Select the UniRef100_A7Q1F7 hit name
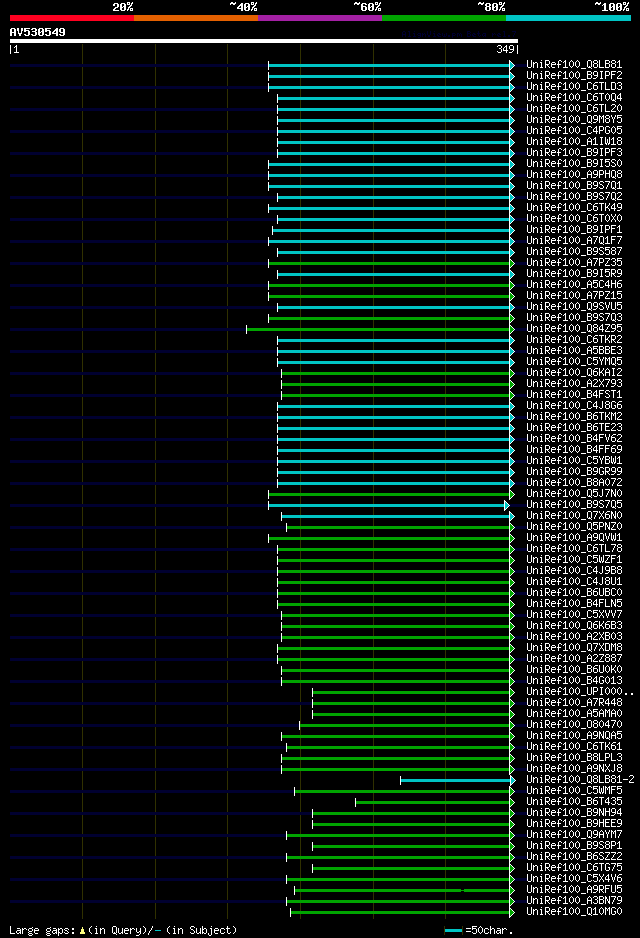 click(x=574, y=240)
